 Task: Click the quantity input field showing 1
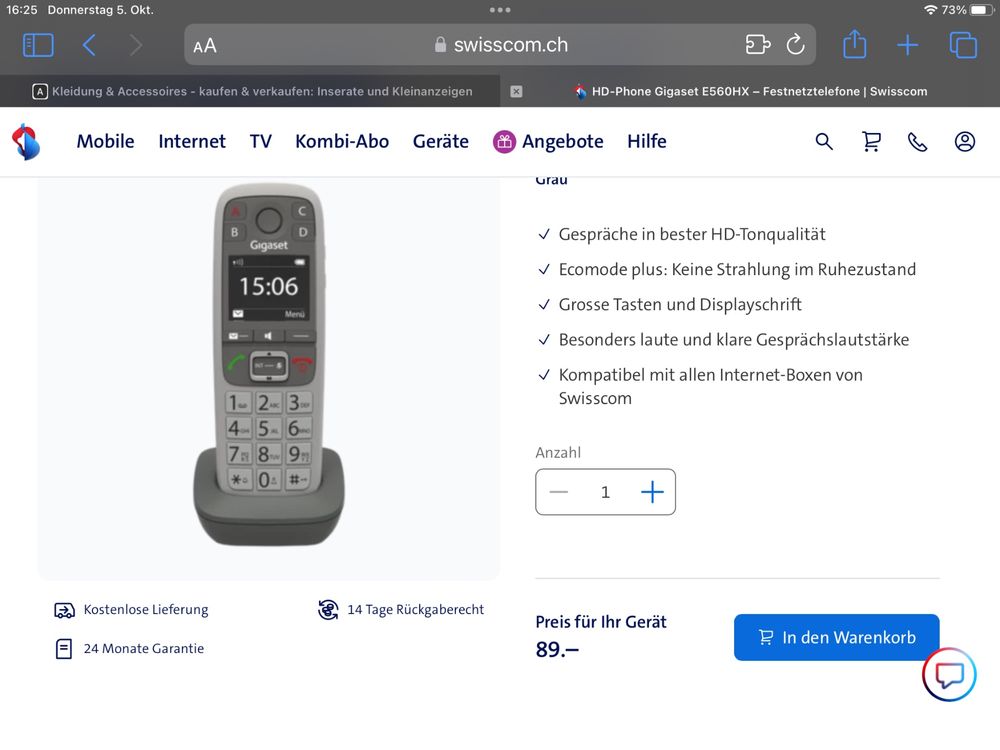click(x=605, y=491)
